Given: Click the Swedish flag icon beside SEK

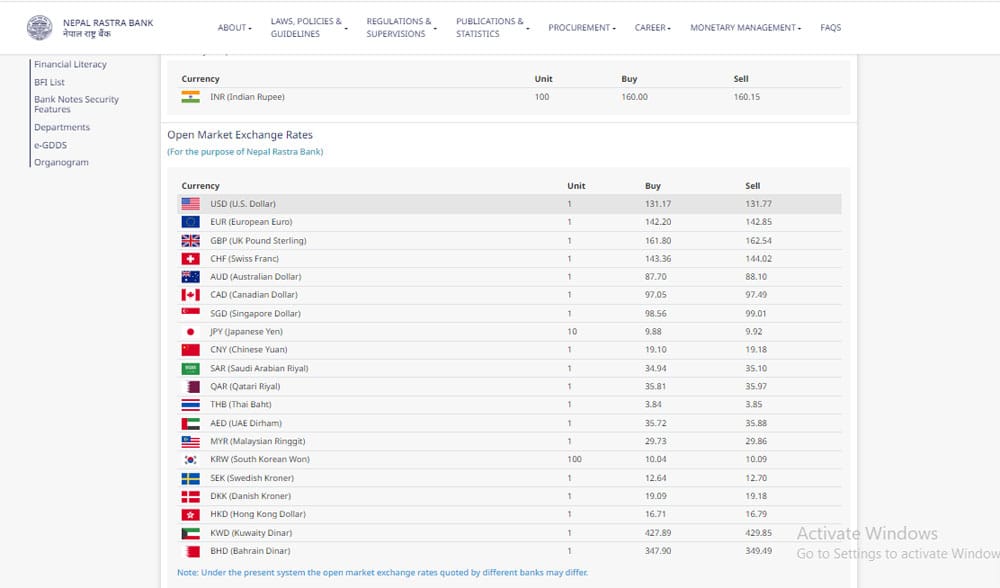Looking at the screenshot, I should coord(190,478).
